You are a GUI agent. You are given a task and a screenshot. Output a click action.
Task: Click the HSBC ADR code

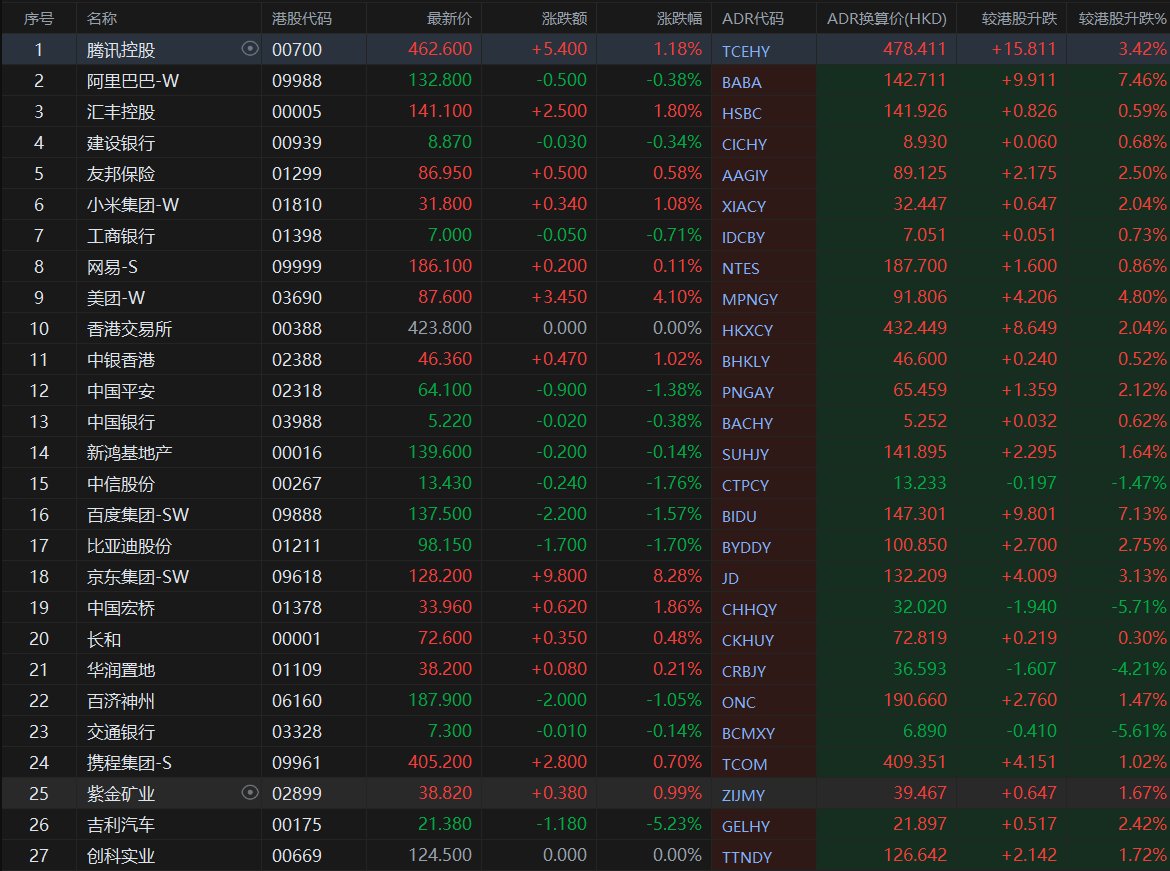pos(741,113)
